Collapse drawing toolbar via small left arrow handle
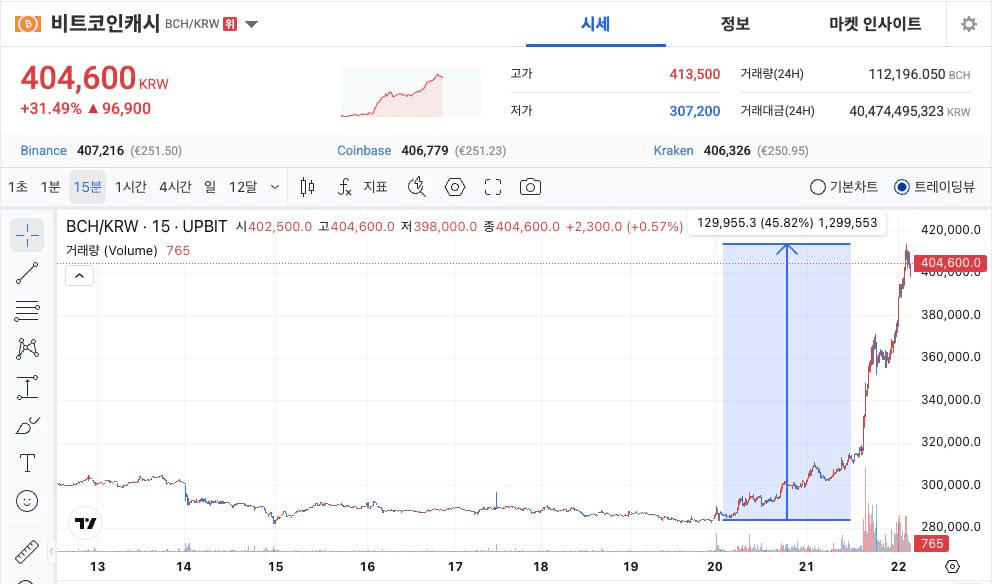The image size is (992, 584). click(52, 552)
